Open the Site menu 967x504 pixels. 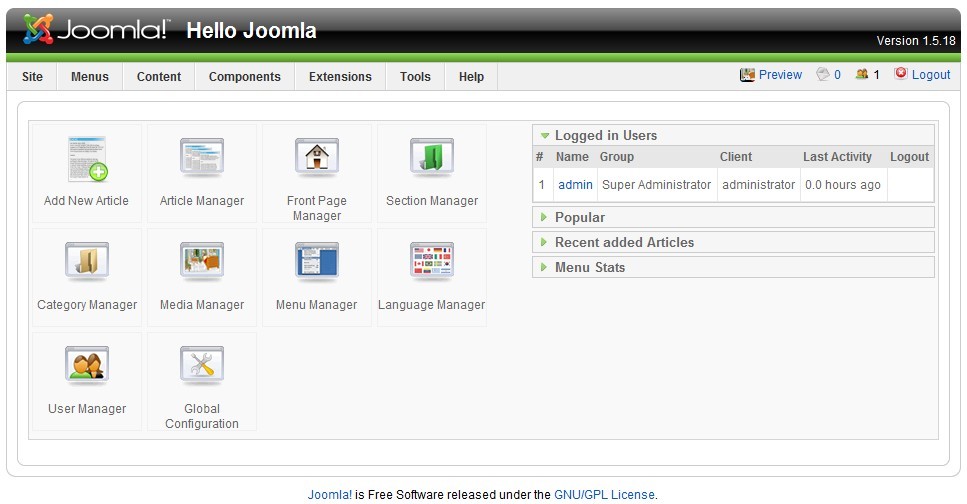pos(32,76)
